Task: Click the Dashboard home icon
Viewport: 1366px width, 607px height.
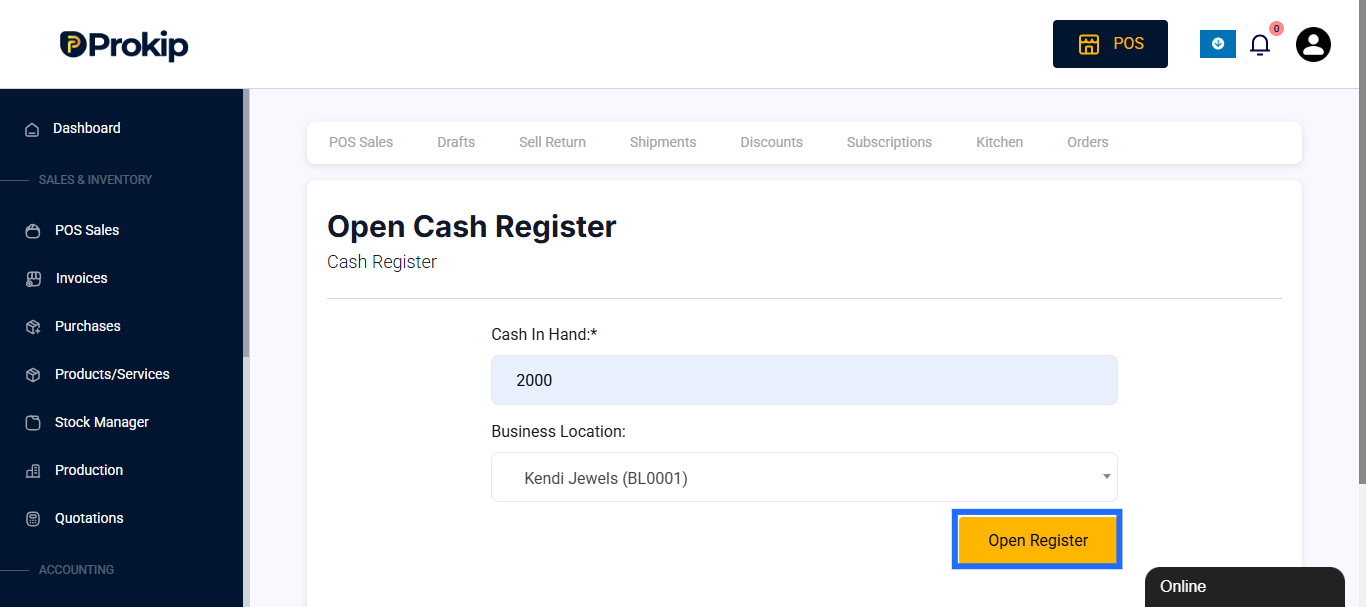Action: pyautogui.click(x=32, y=129)
